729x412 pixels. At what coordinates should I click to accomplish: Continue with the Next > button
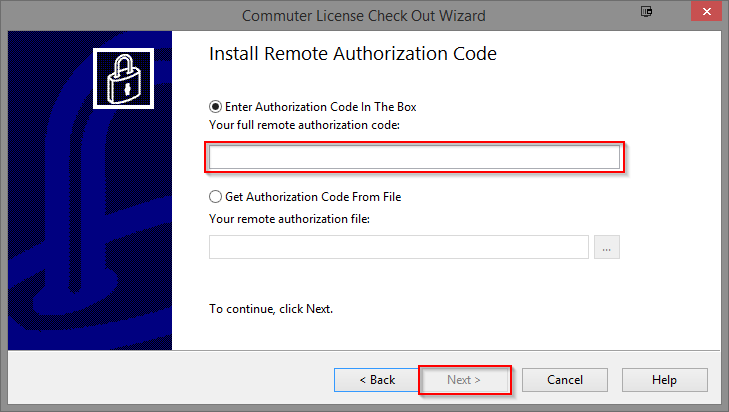tap(464, 380)
